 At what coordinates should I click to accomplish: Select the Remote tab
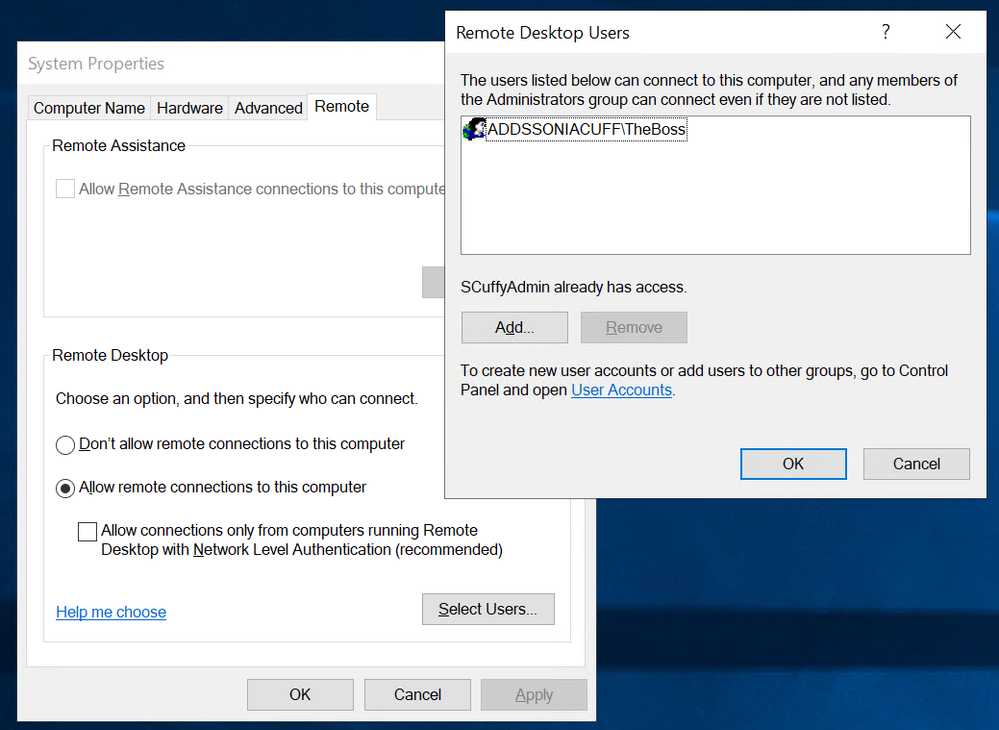[341, 106]
